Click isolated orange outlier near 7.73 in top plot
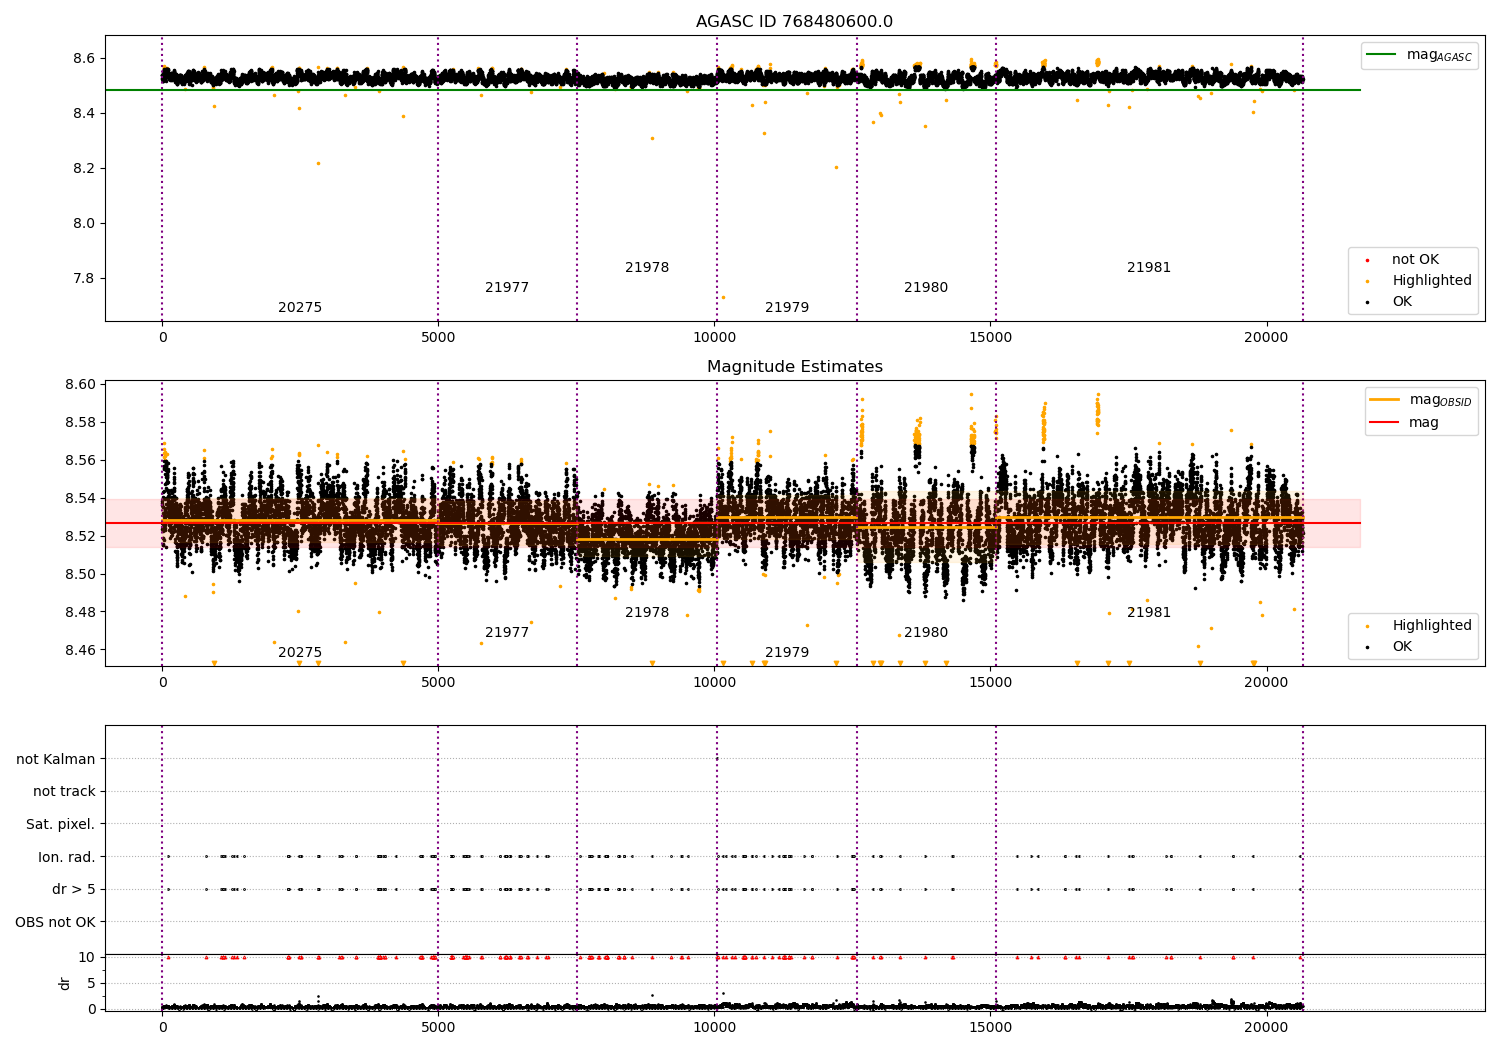Viewport: 1500px width, 1050px height. point(723,297)
